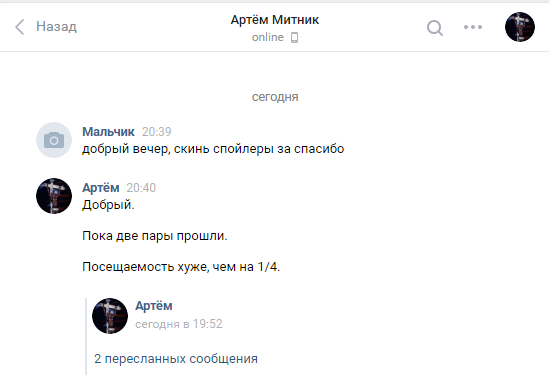Click the Артём Митник chat title
Image resolution: width=549 pixels, height=385 pixels.
(x=275, y=20)
